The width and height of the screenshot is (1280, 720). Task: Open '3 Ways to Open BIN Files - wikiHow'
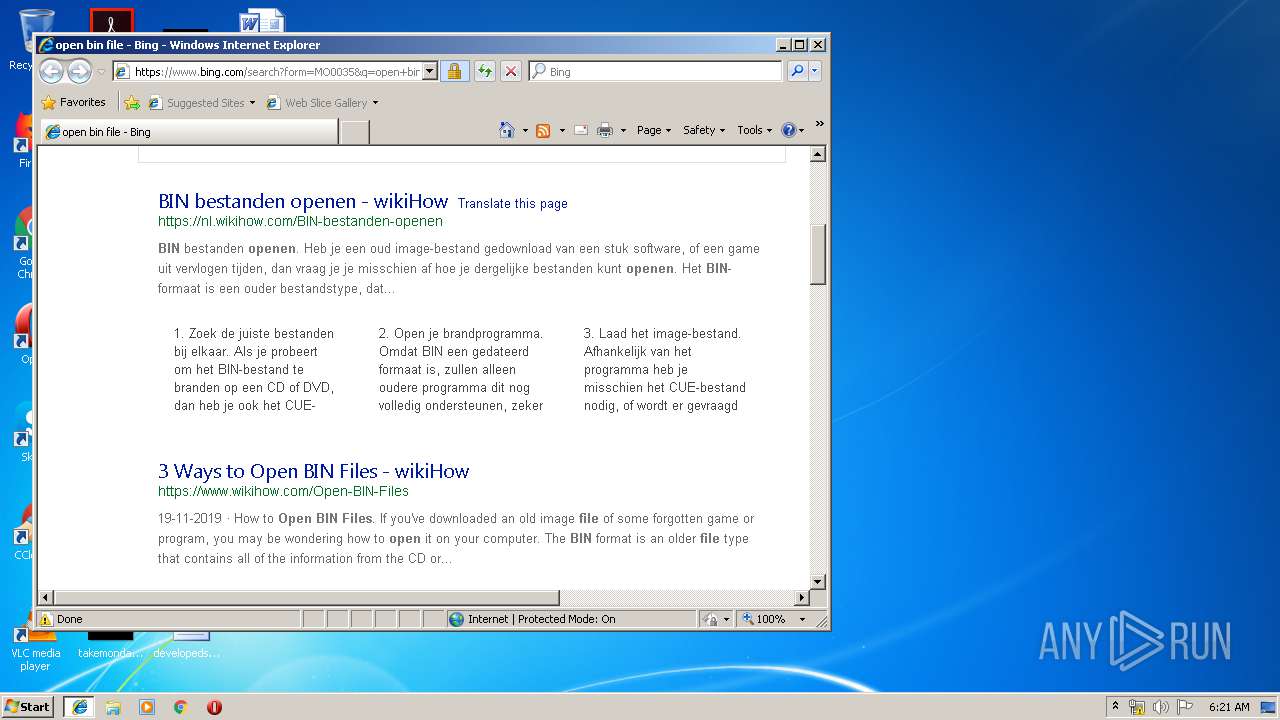click(x=313, y=471)
